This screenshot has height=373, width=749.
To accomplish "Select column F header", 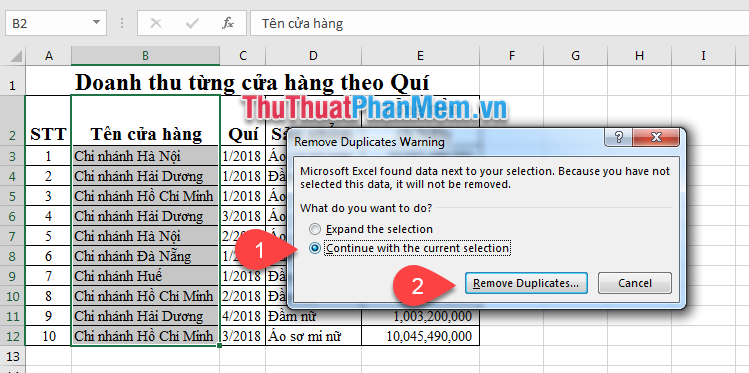I will (x=512, y=56).
